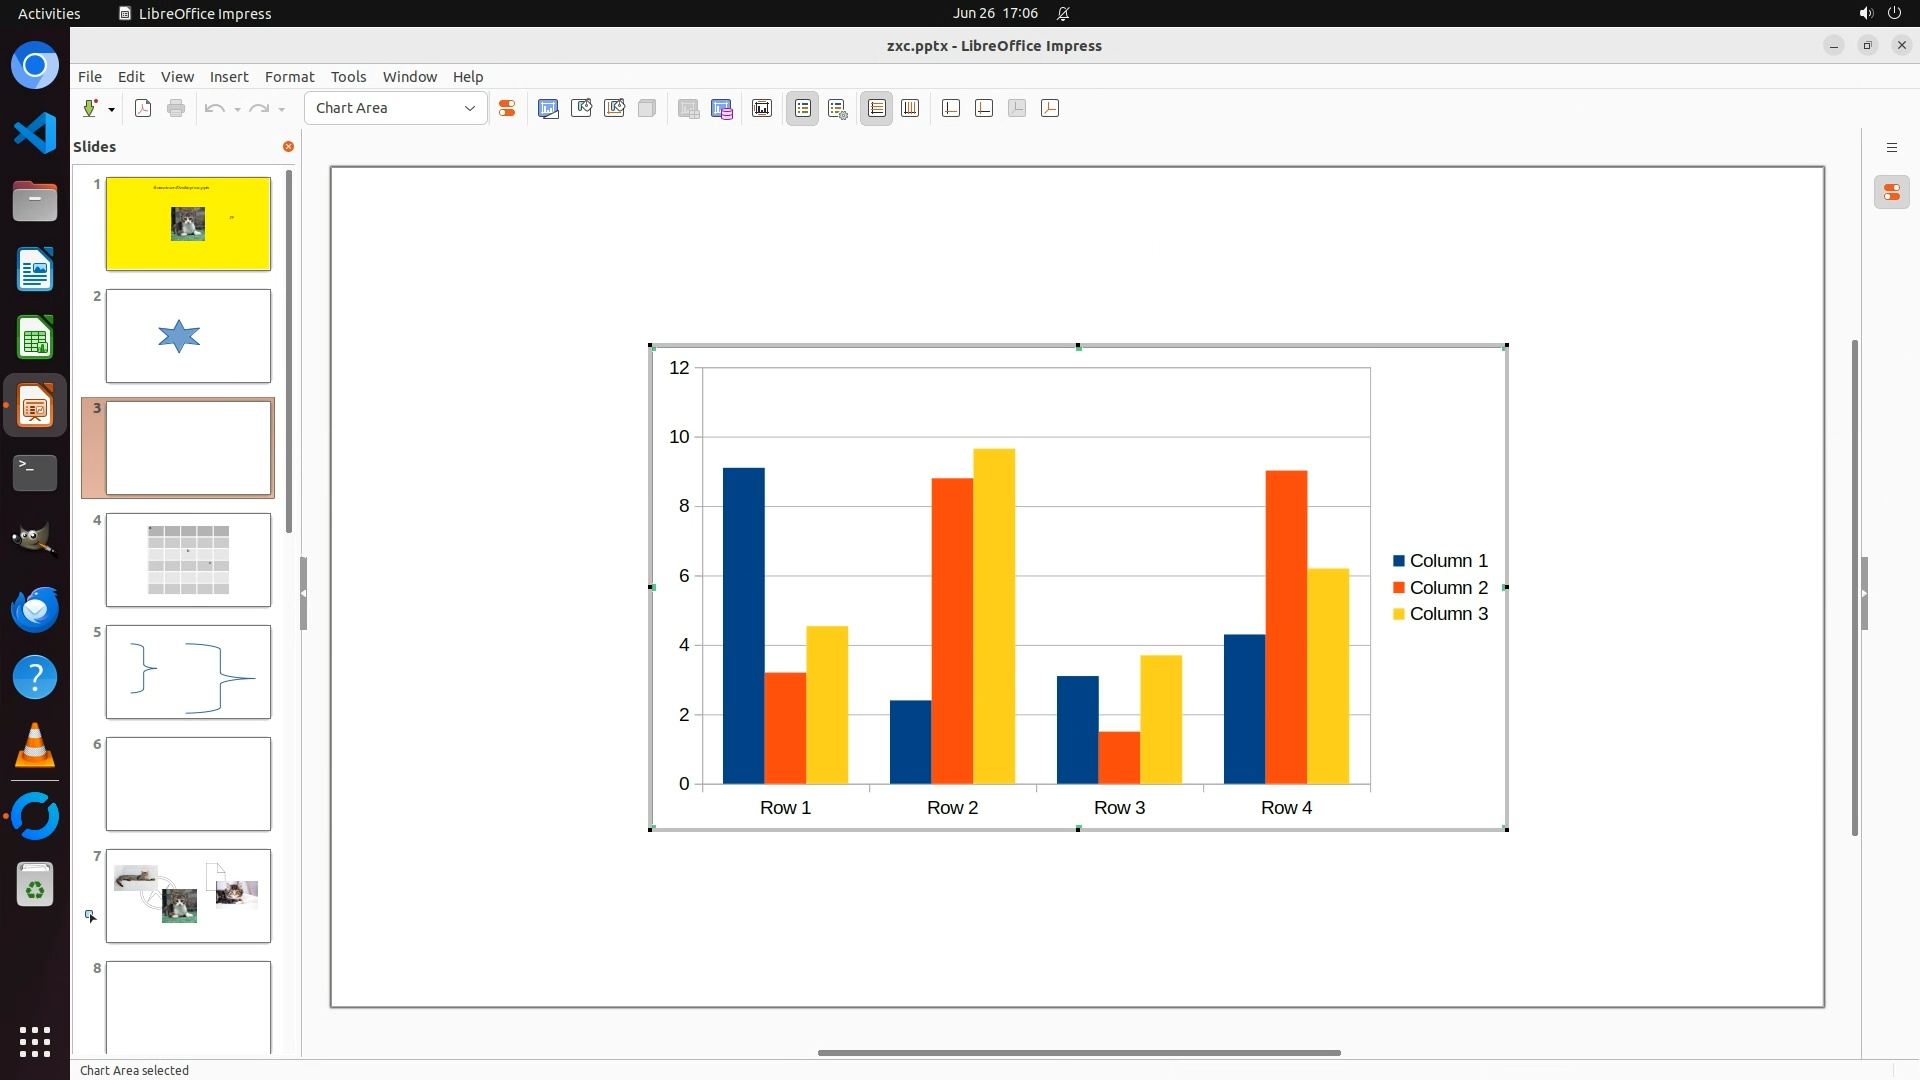Click the Print toolbar icon
1920x1080 pixels.
(176, 109)
